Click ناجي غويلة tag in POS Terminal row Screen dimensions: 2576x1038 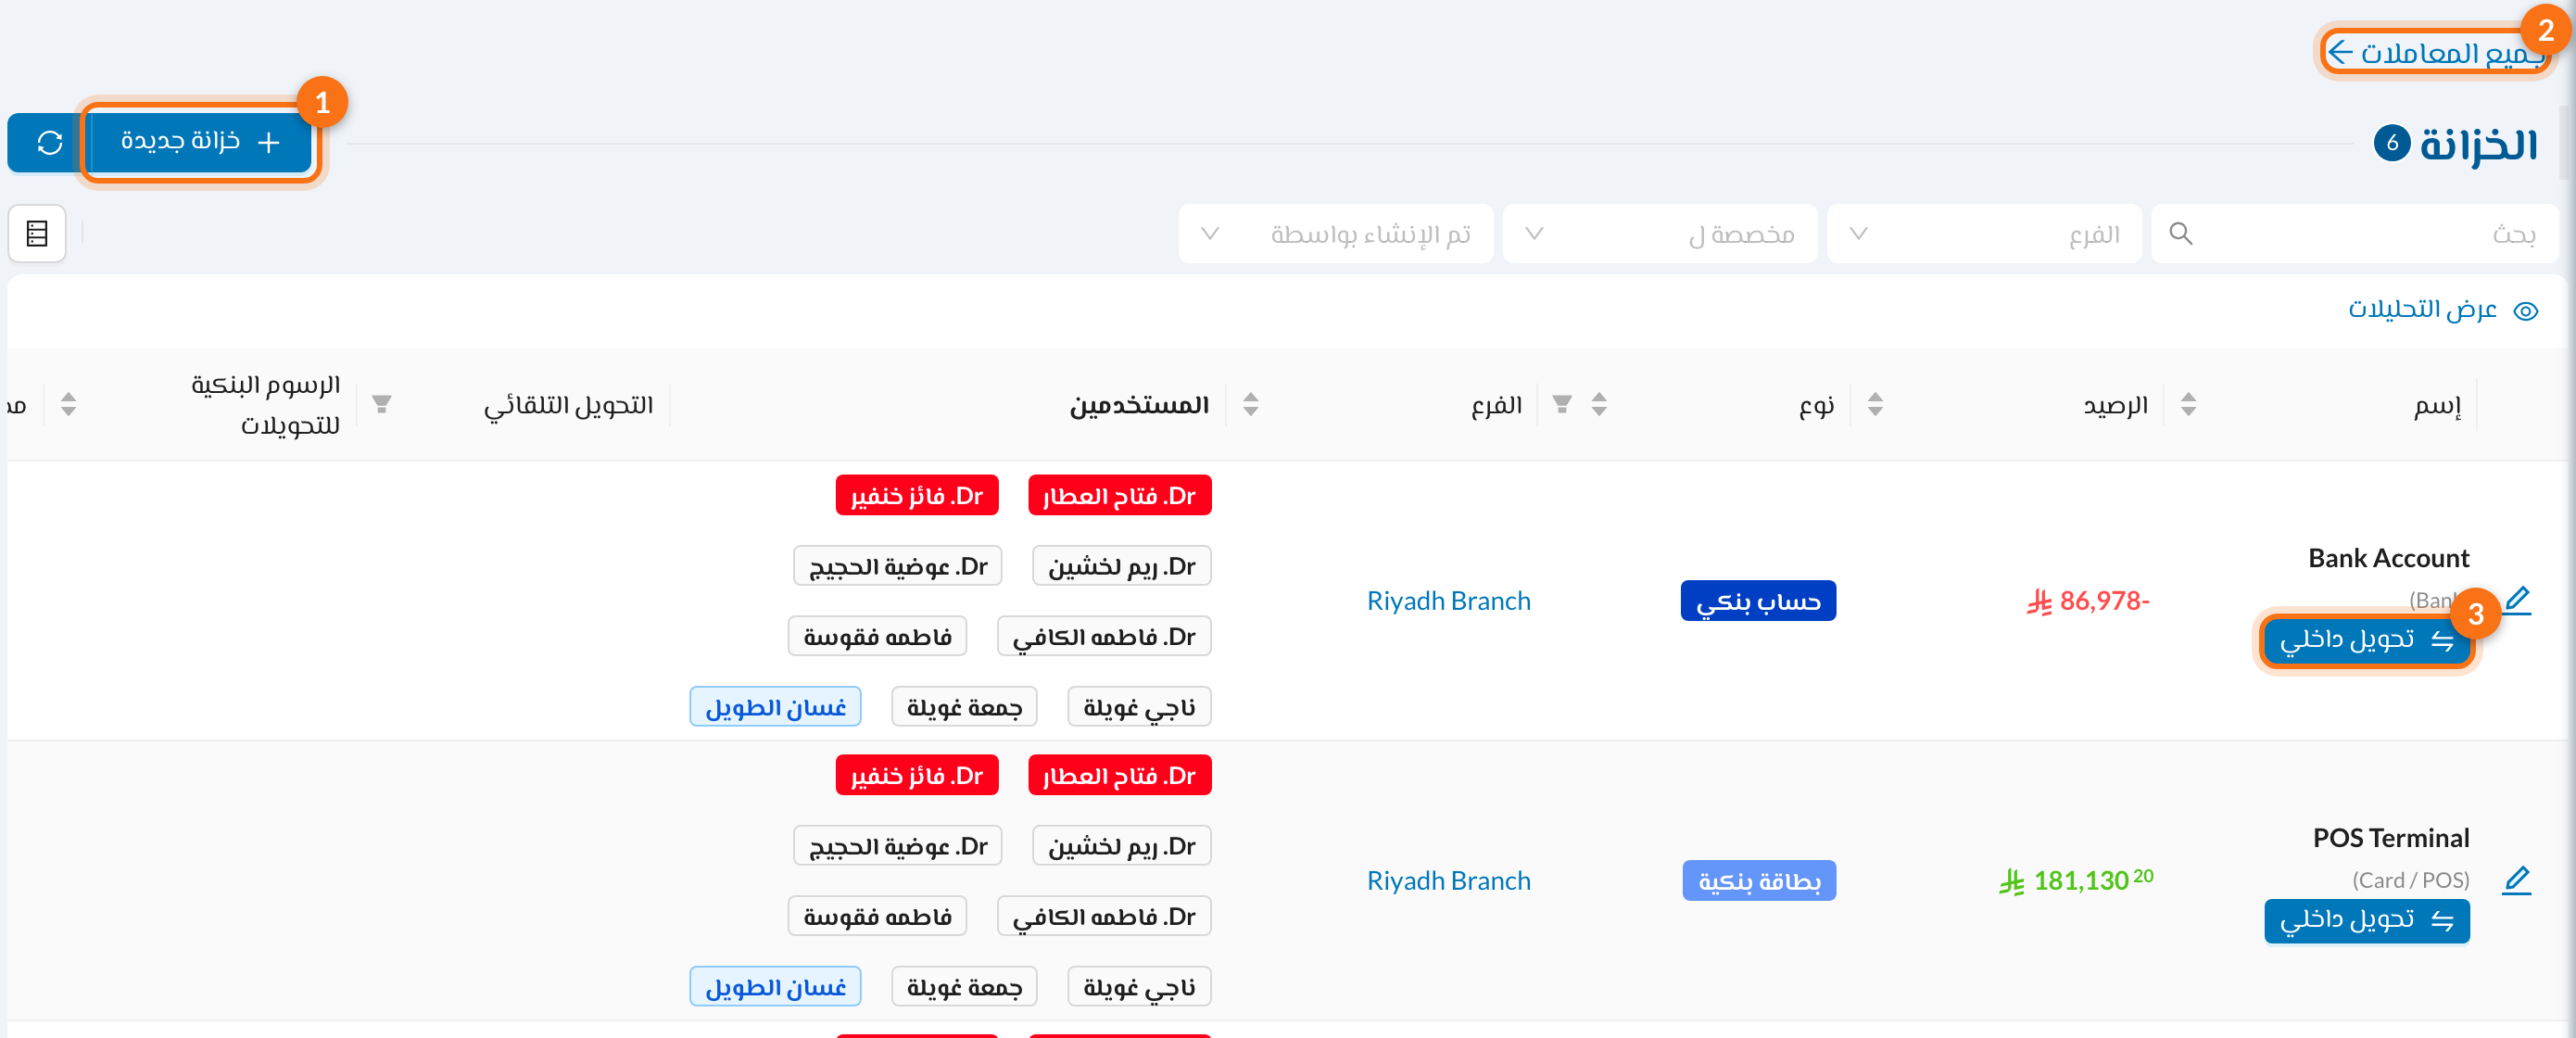tap(1139, 986)
